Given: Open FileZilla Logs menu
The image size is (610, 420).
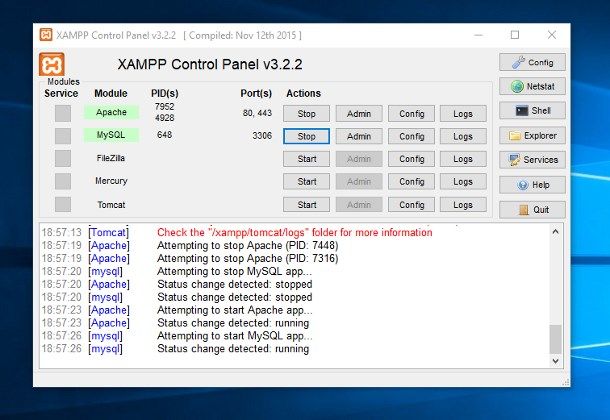Looking at the screenshot, I should [x=463, y=159].
